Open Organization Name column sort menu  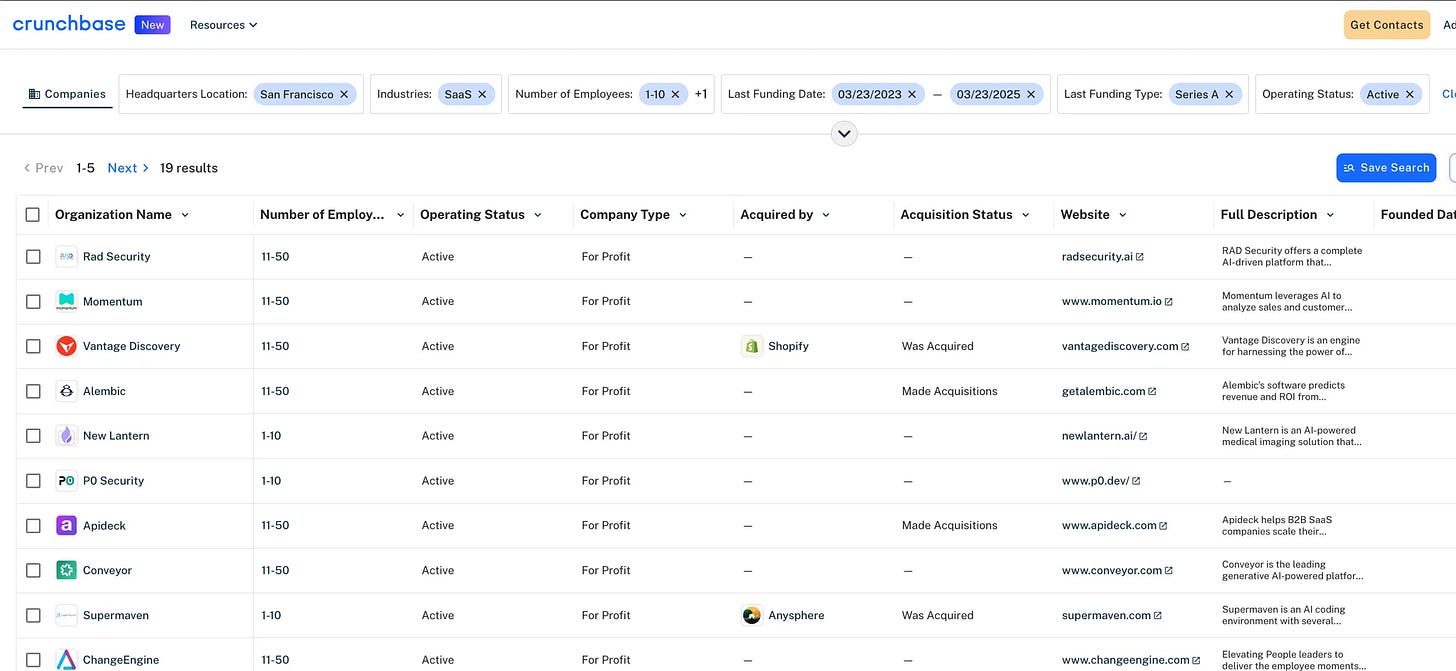coord(185,215)
